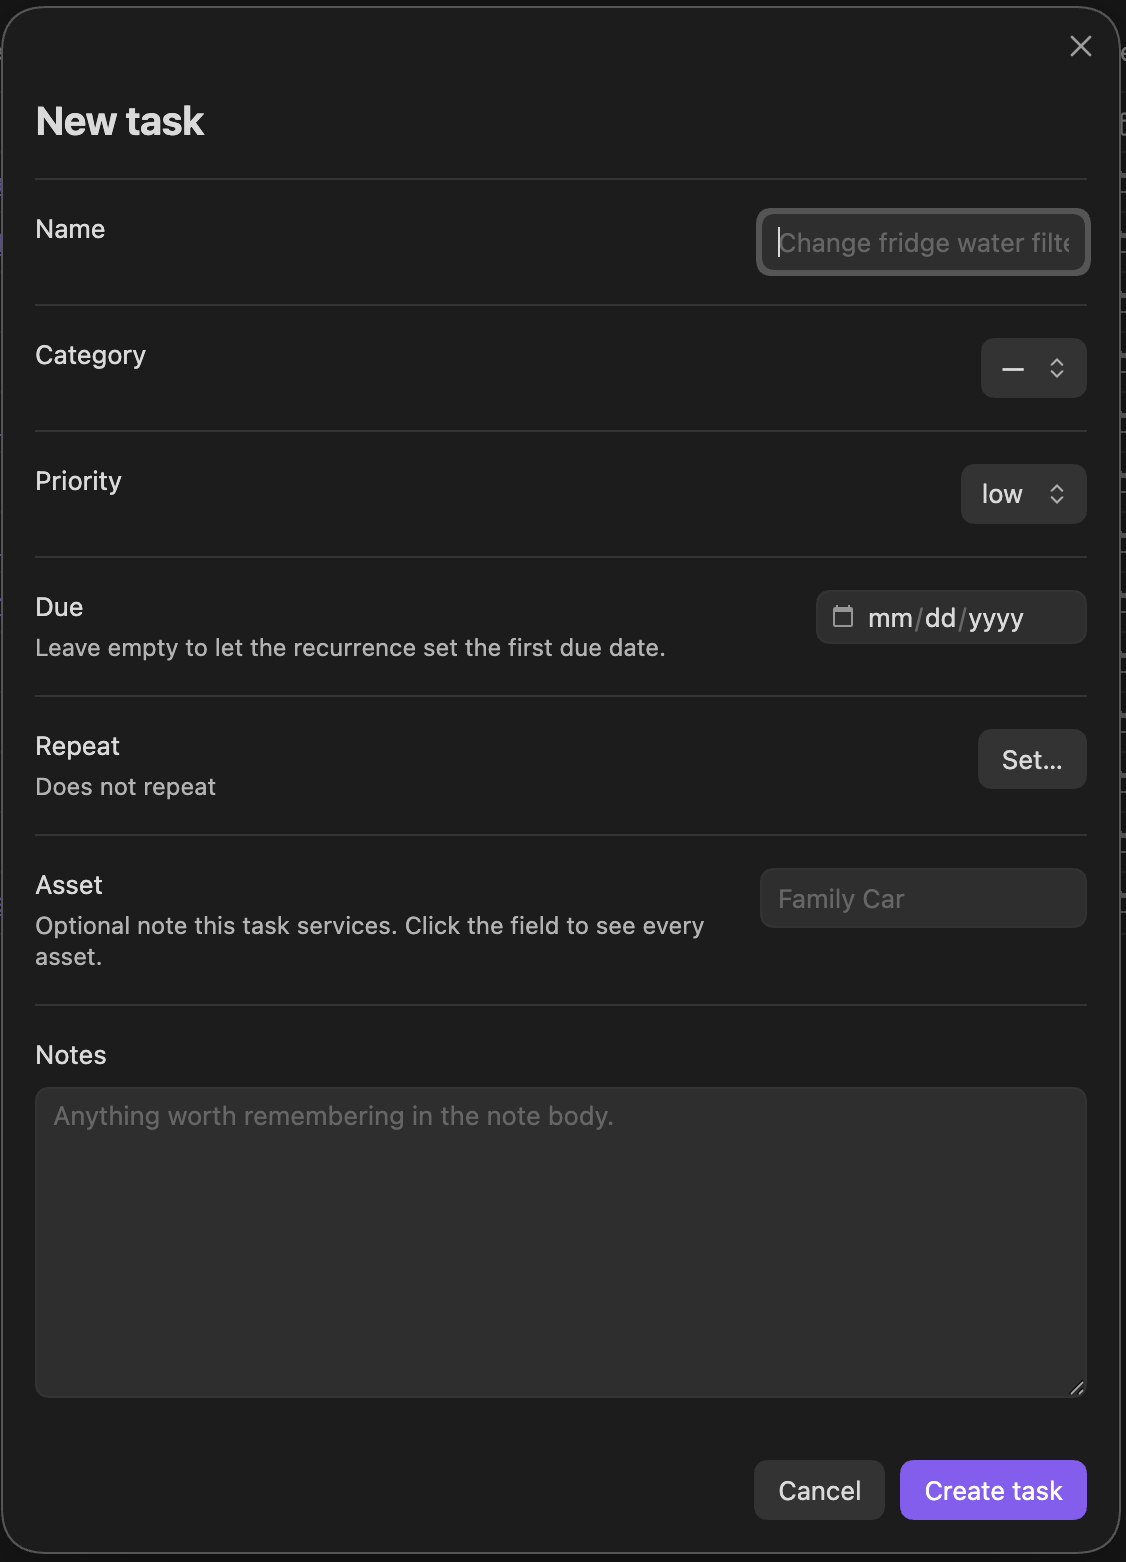Click the Name label
1126x1562 pixels.
[70, 229]
